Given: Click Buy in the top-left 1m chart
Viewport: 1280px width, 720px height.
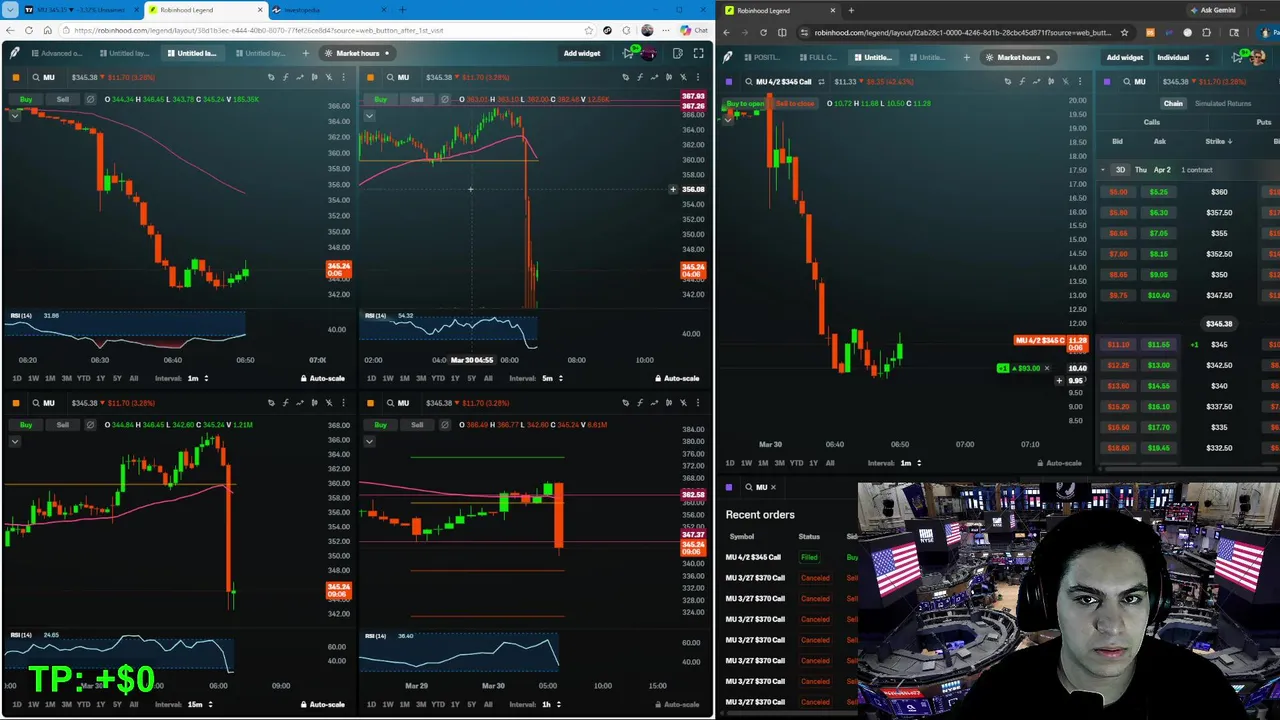Looking at the screenshot, I should tap(25, 99).
